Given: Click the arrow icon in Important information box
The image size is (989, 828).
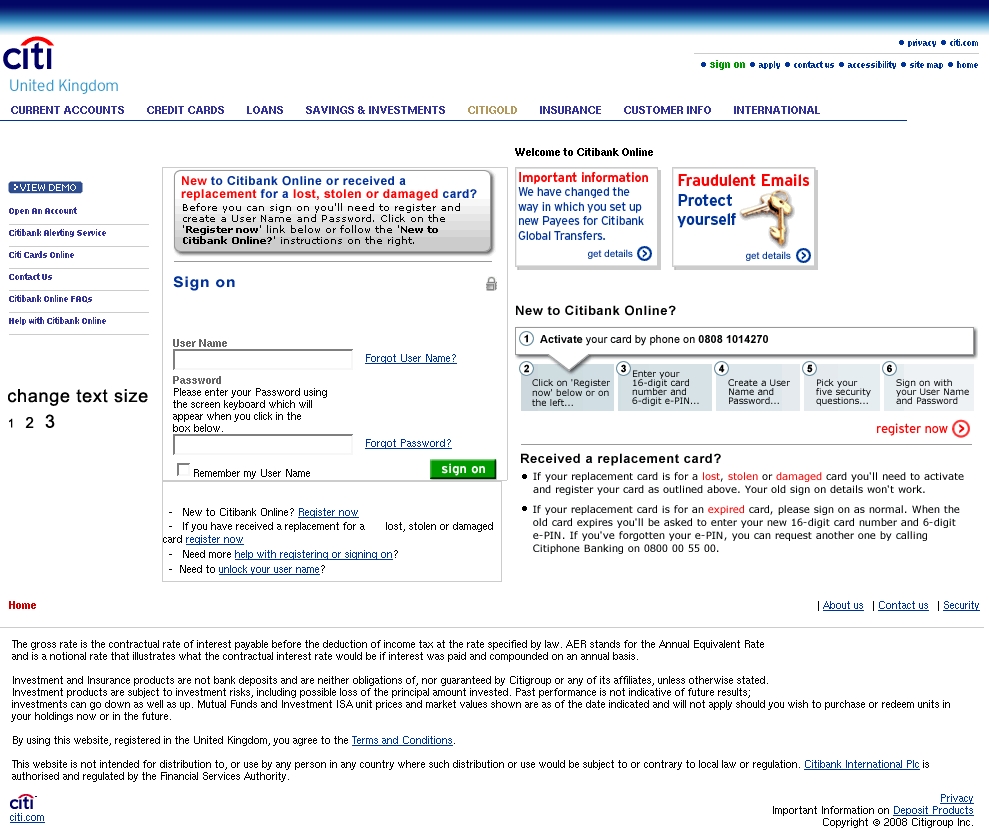Looking at the screenshot, I should point(644,254).
